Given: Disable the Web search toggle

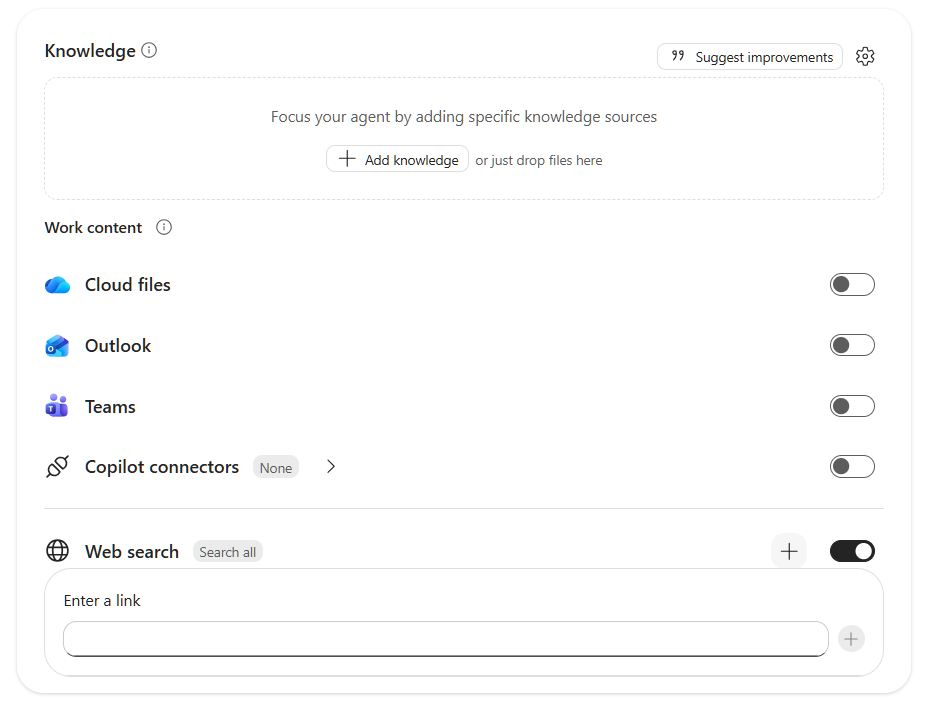Looking at the screenshot, I should point(852,551).
